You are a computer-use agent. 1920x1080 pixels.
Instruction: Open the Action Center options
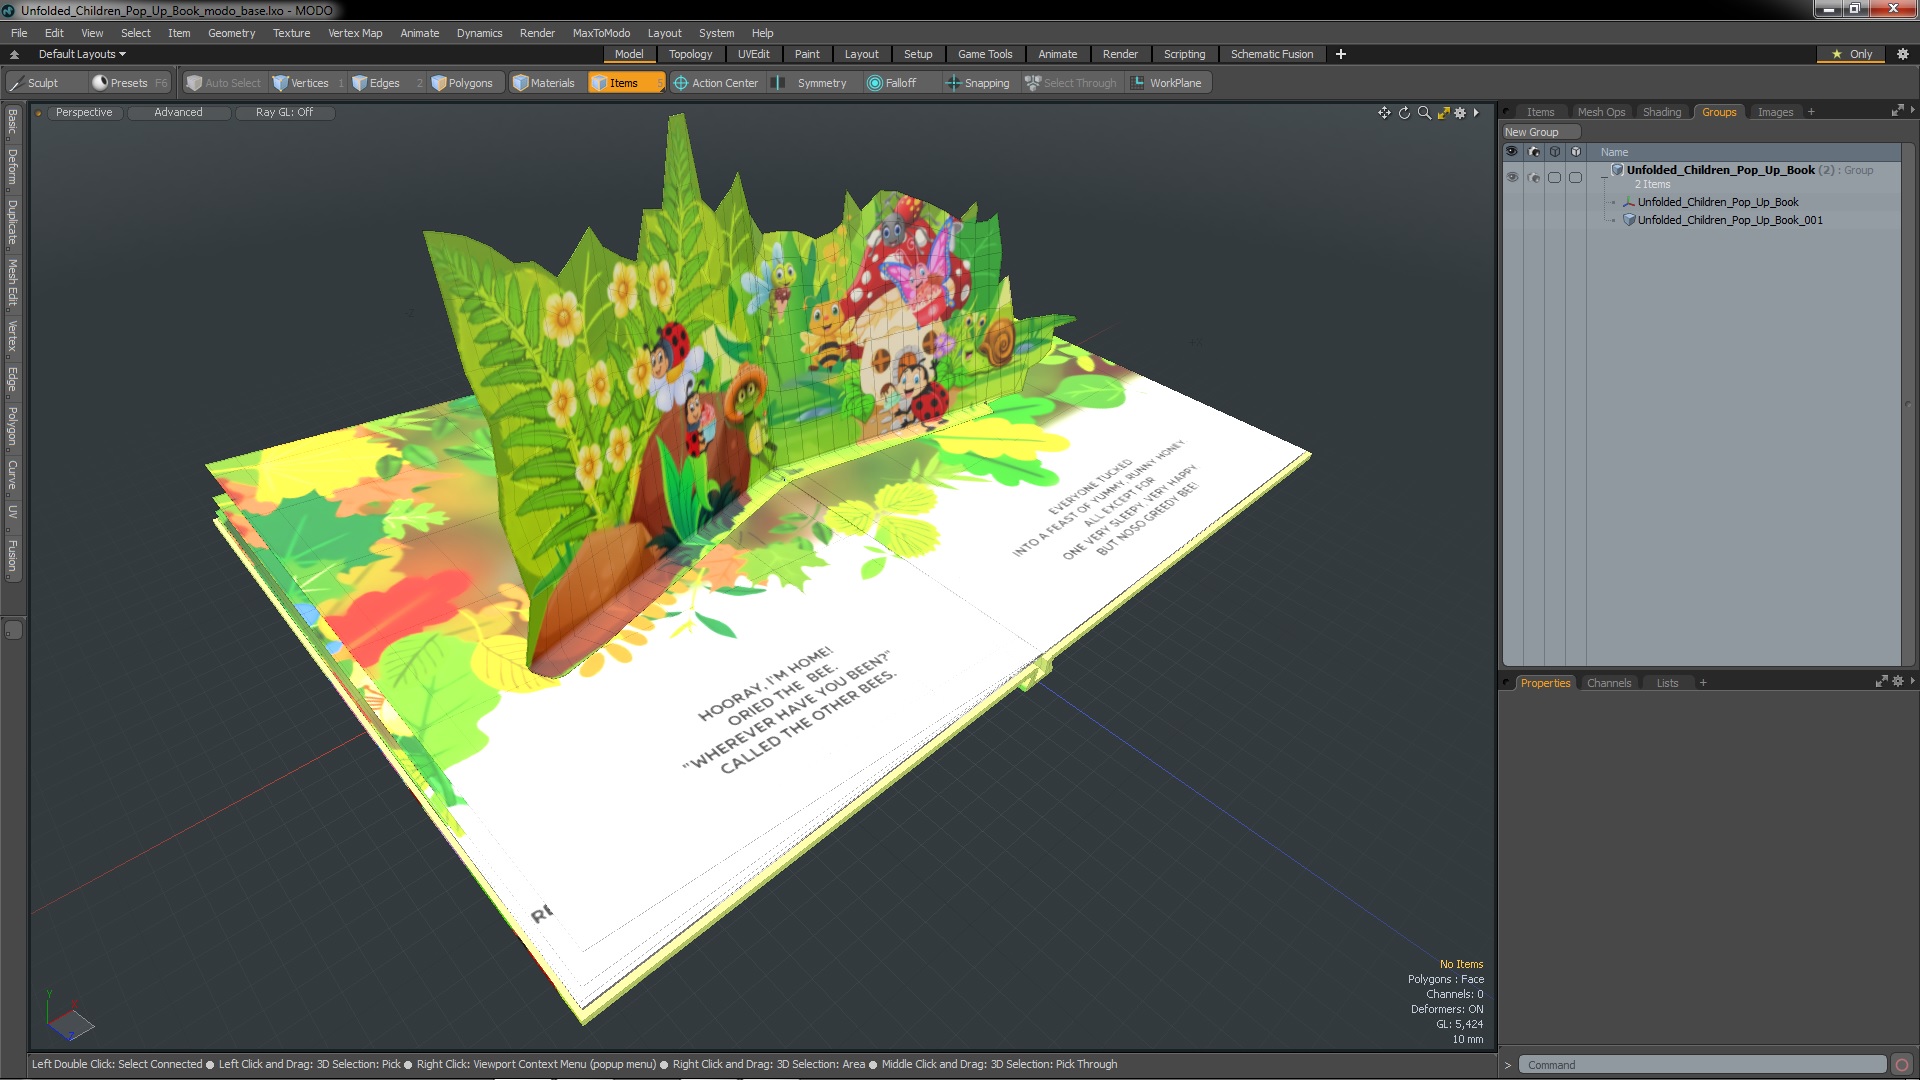pyautogui.click(x=717, y=83)
